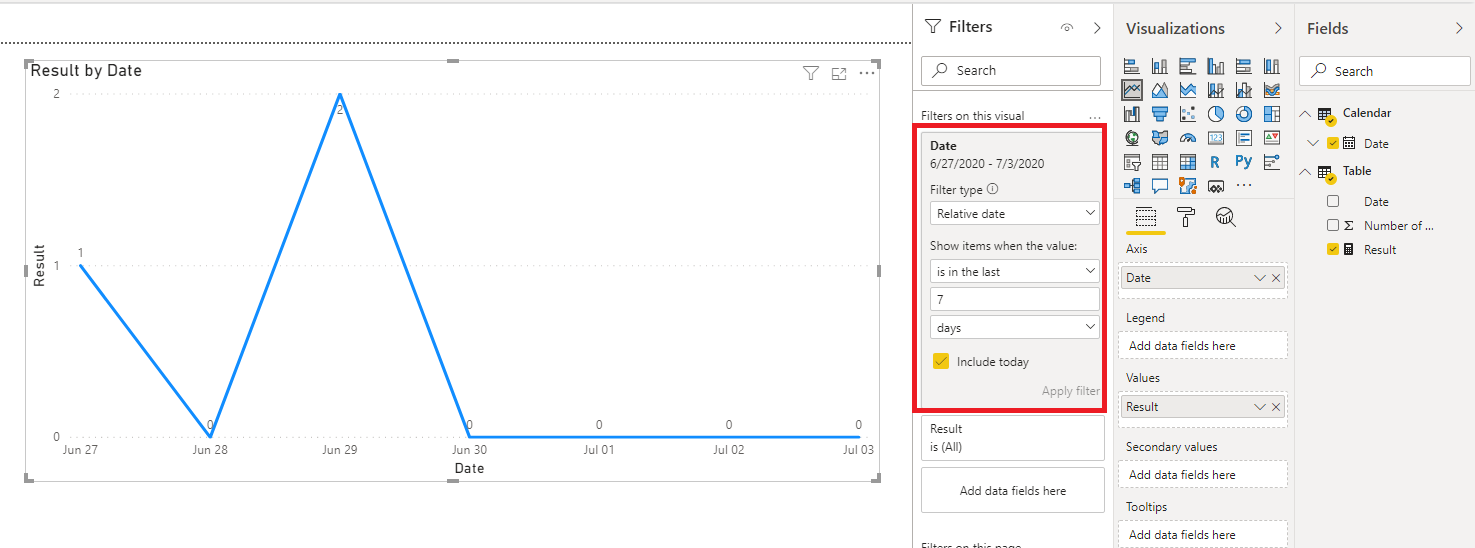The height and width of the screenshot is (548, 1475).
Task: Open the Values Result field dropdown arrow
Action: coord(1260,407)
